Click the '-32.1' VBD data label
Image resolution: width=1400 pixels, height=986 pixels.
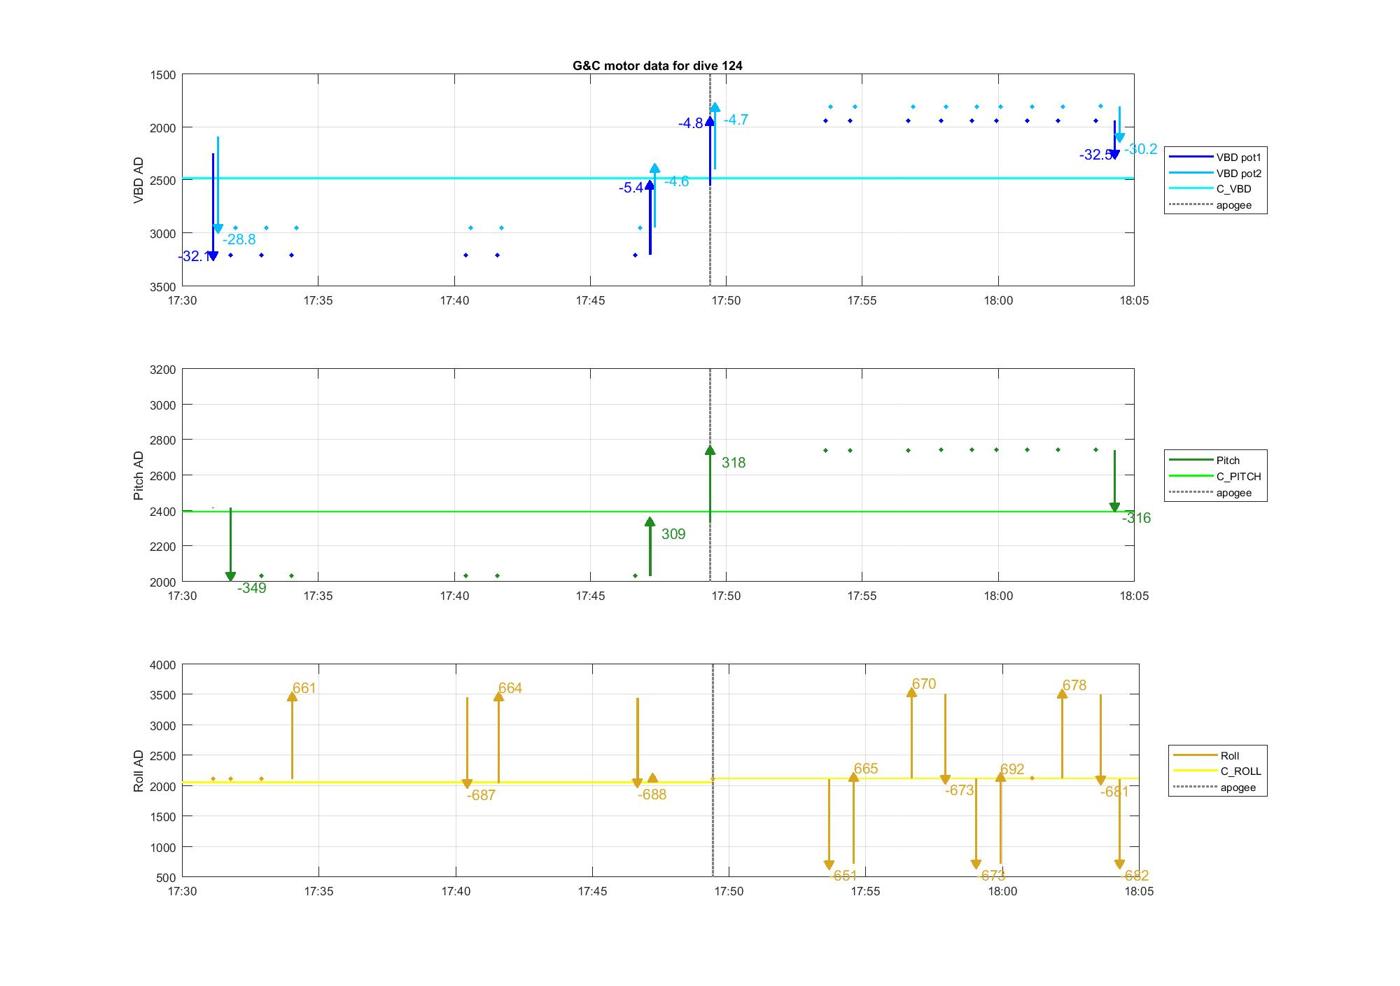coord(194,256)
